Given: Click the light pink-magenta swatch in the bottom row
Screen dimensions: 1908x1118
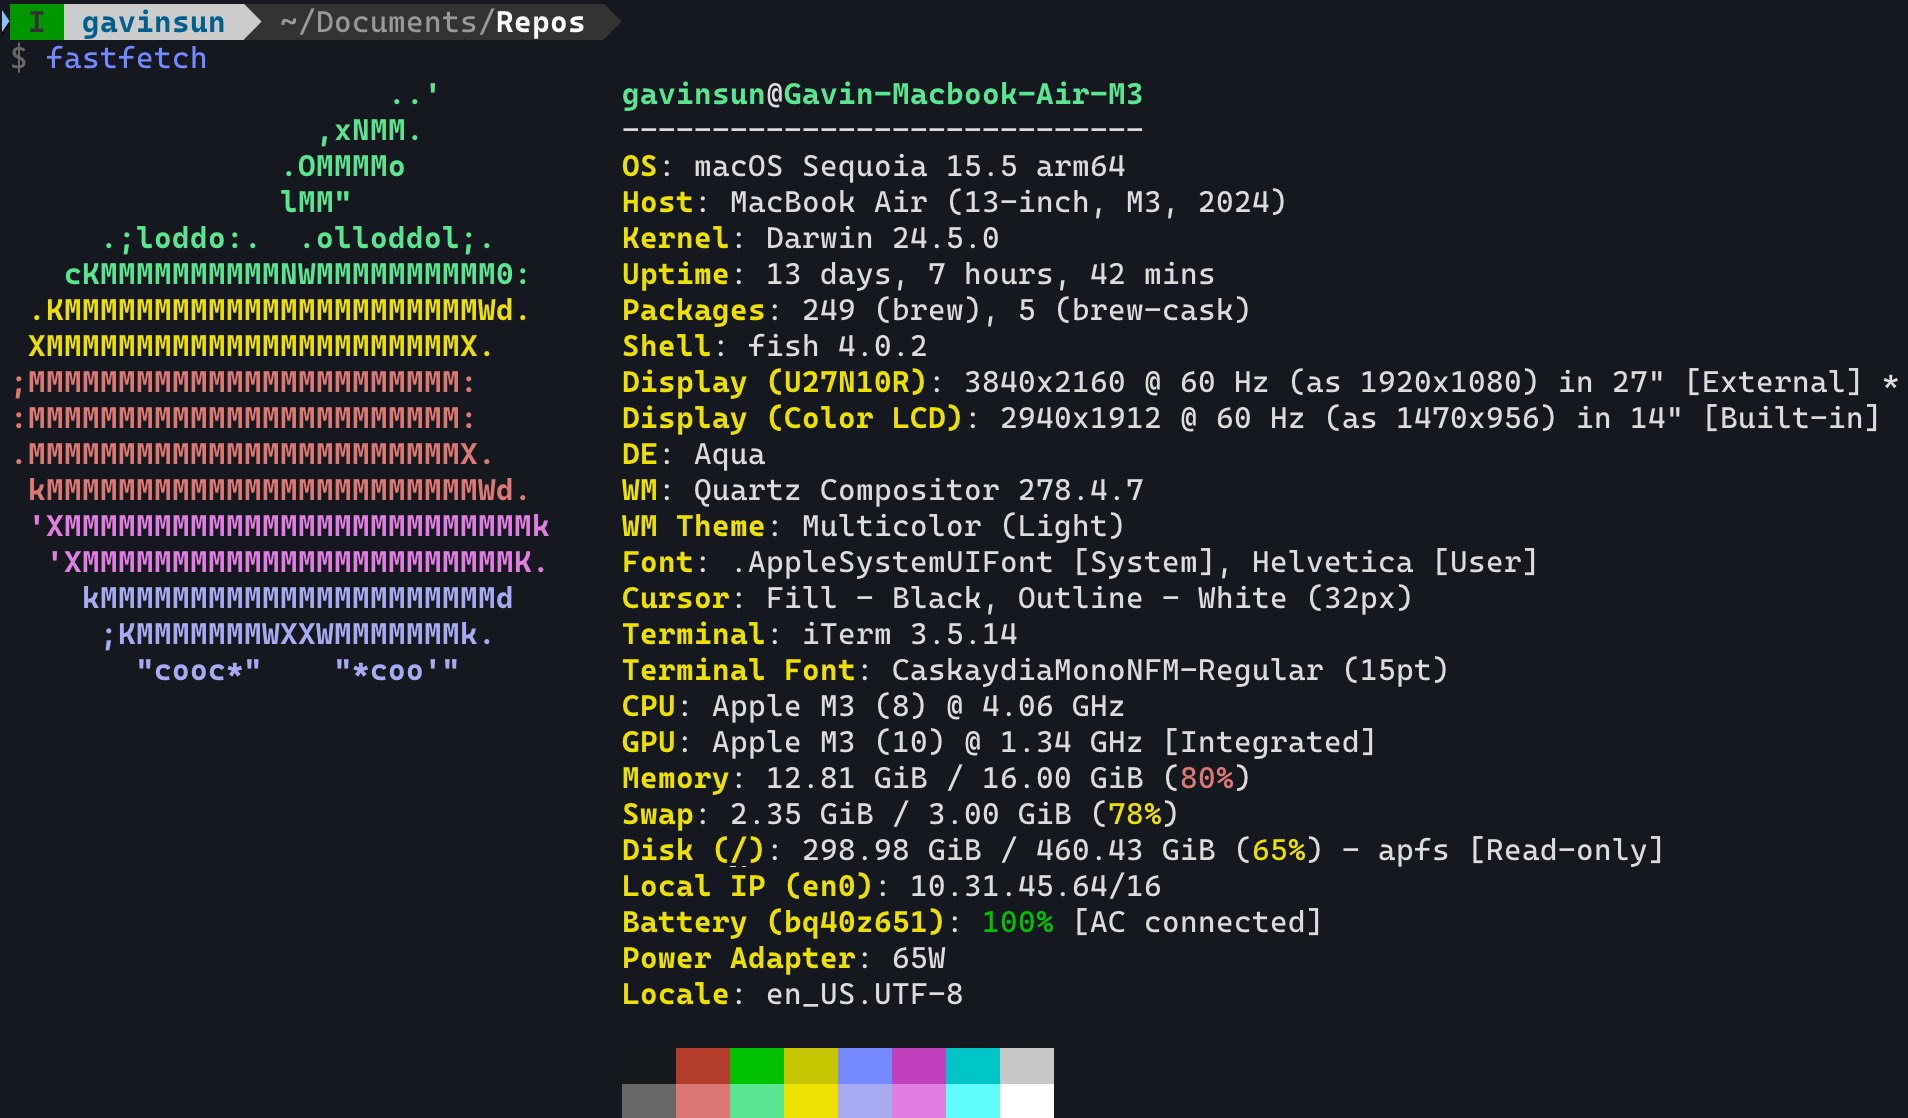Looking at the screenshot, I should pyautogui.click(x=919, y=1101).
